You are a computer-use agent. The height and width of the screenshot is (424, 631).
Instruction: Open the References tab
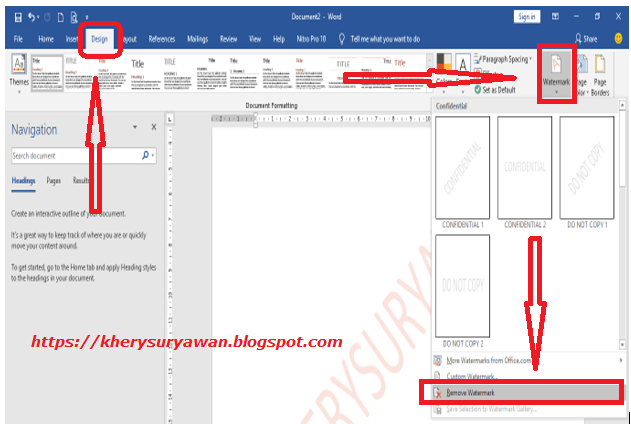point(162,39)
